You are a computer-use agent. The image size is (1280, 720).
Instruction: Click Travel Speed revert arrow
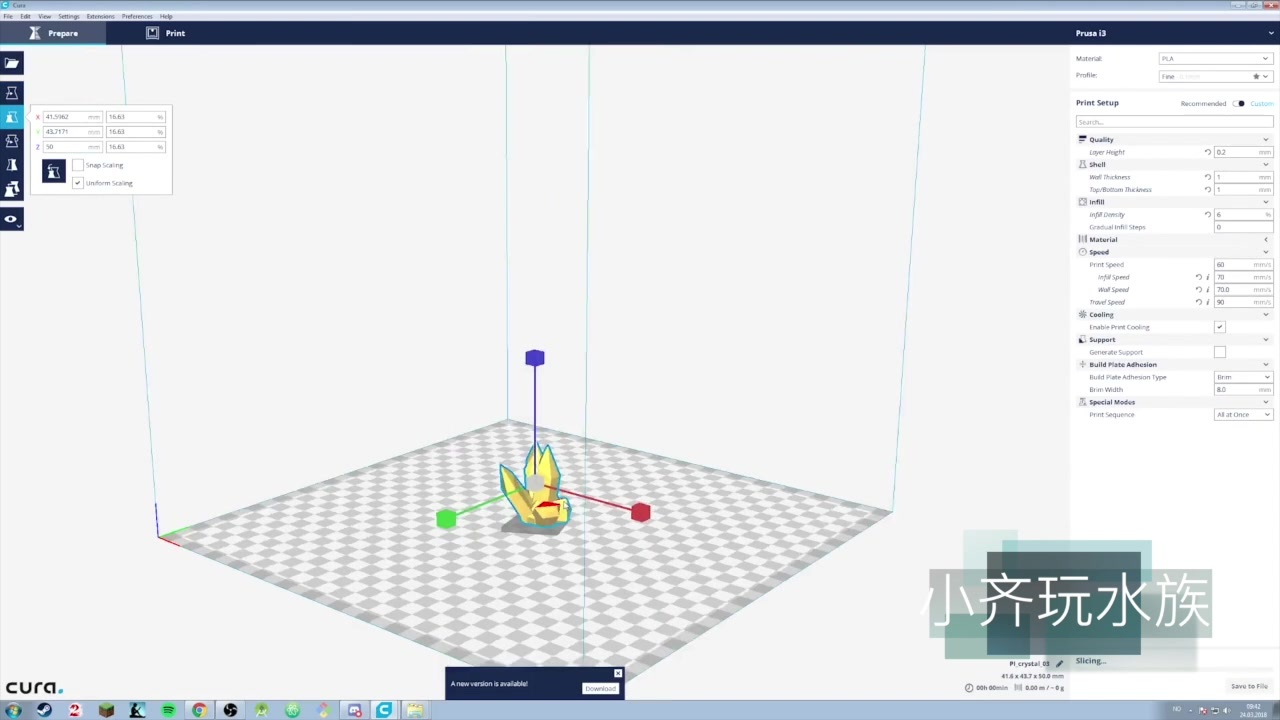tap(1198, 302)
